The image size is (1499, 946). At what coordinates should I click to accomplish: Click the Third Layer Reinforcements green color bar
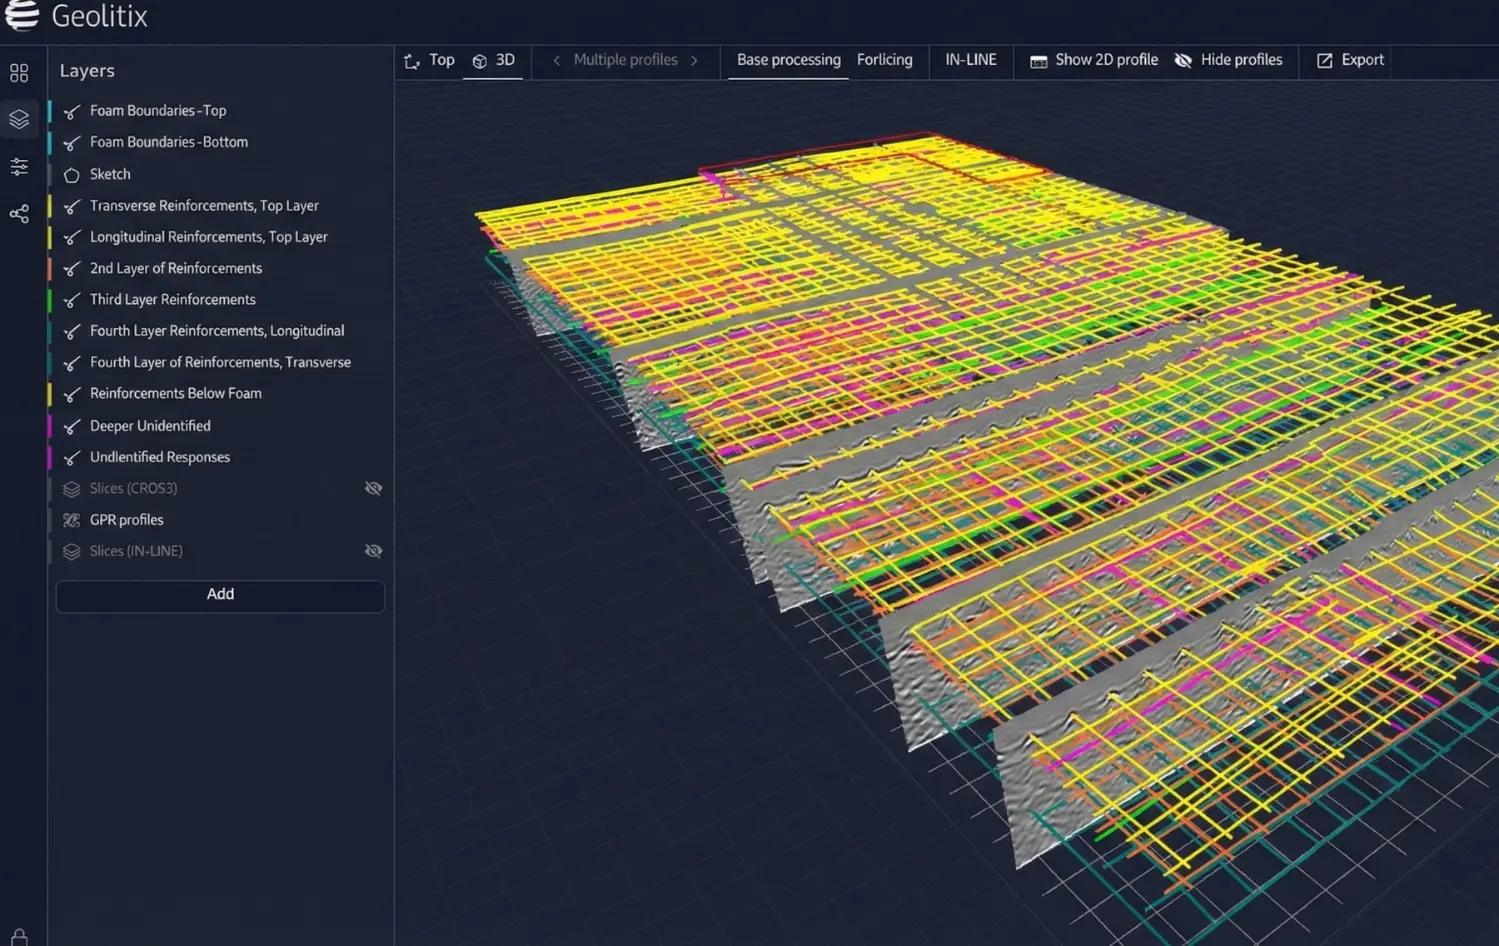(x=50, y=300)
